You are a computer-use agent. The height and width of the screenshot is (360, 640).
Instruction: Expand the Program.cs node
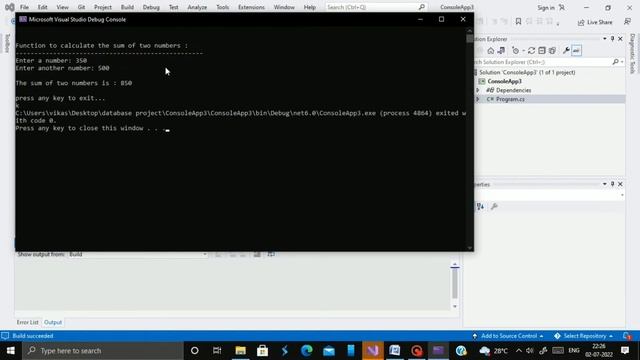pos(478,99)
